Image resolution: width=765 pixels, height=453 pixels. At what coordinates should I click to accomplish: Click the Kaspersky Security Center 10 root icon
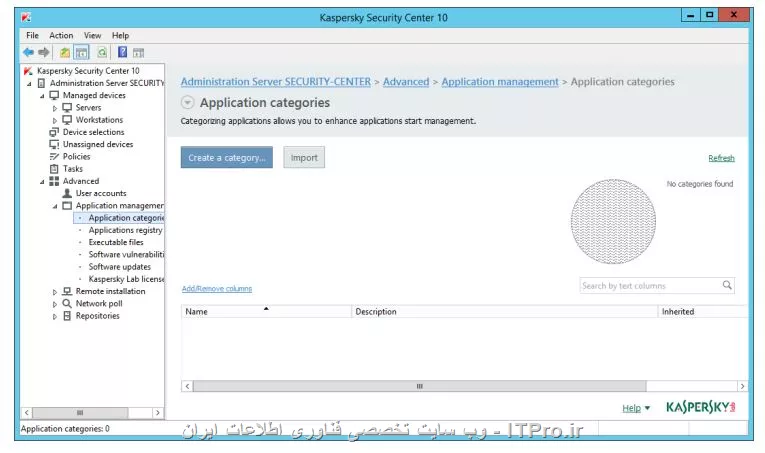[x=28, y=71]
